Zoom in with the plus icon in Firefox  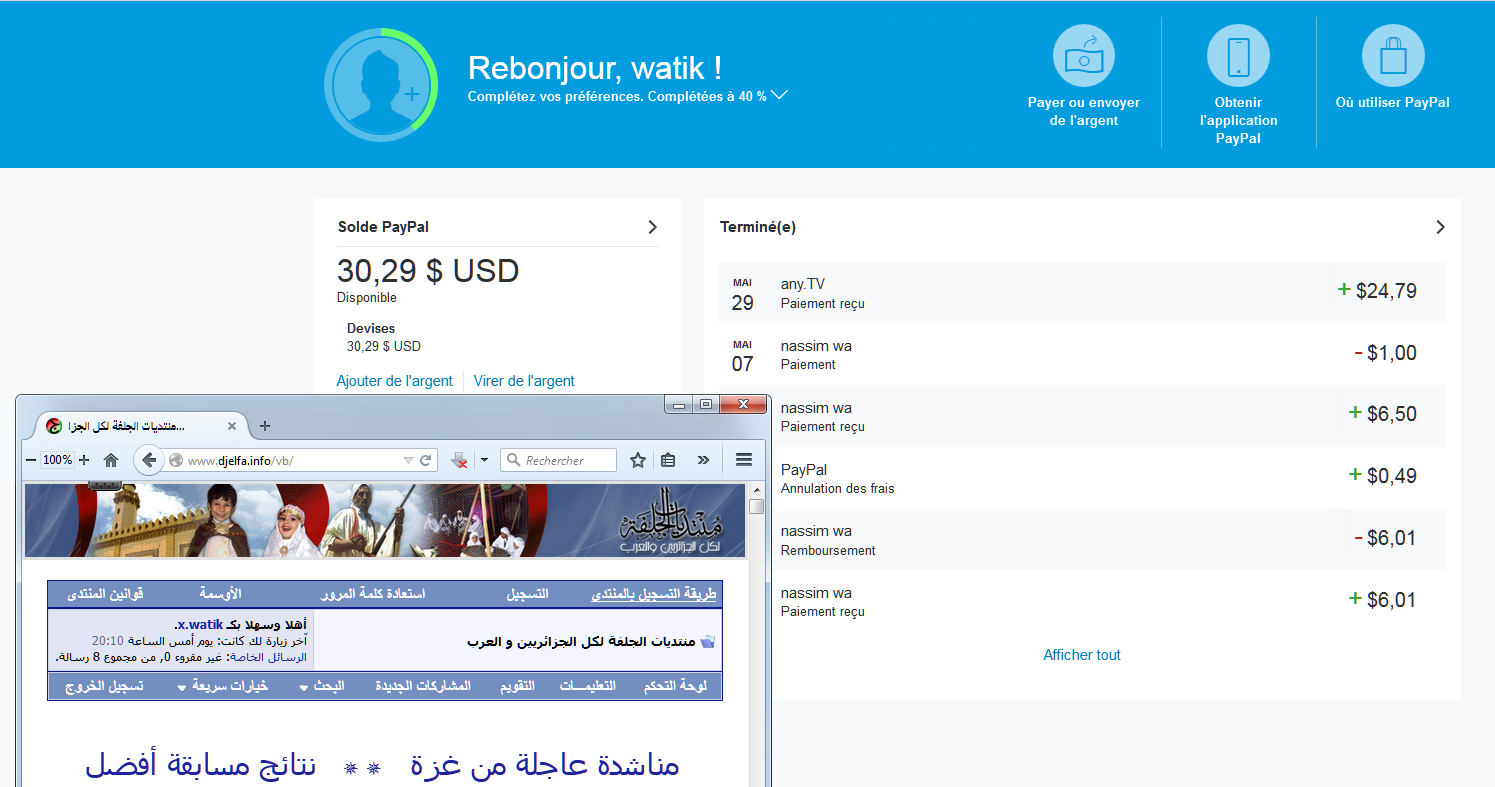[84, 460]
